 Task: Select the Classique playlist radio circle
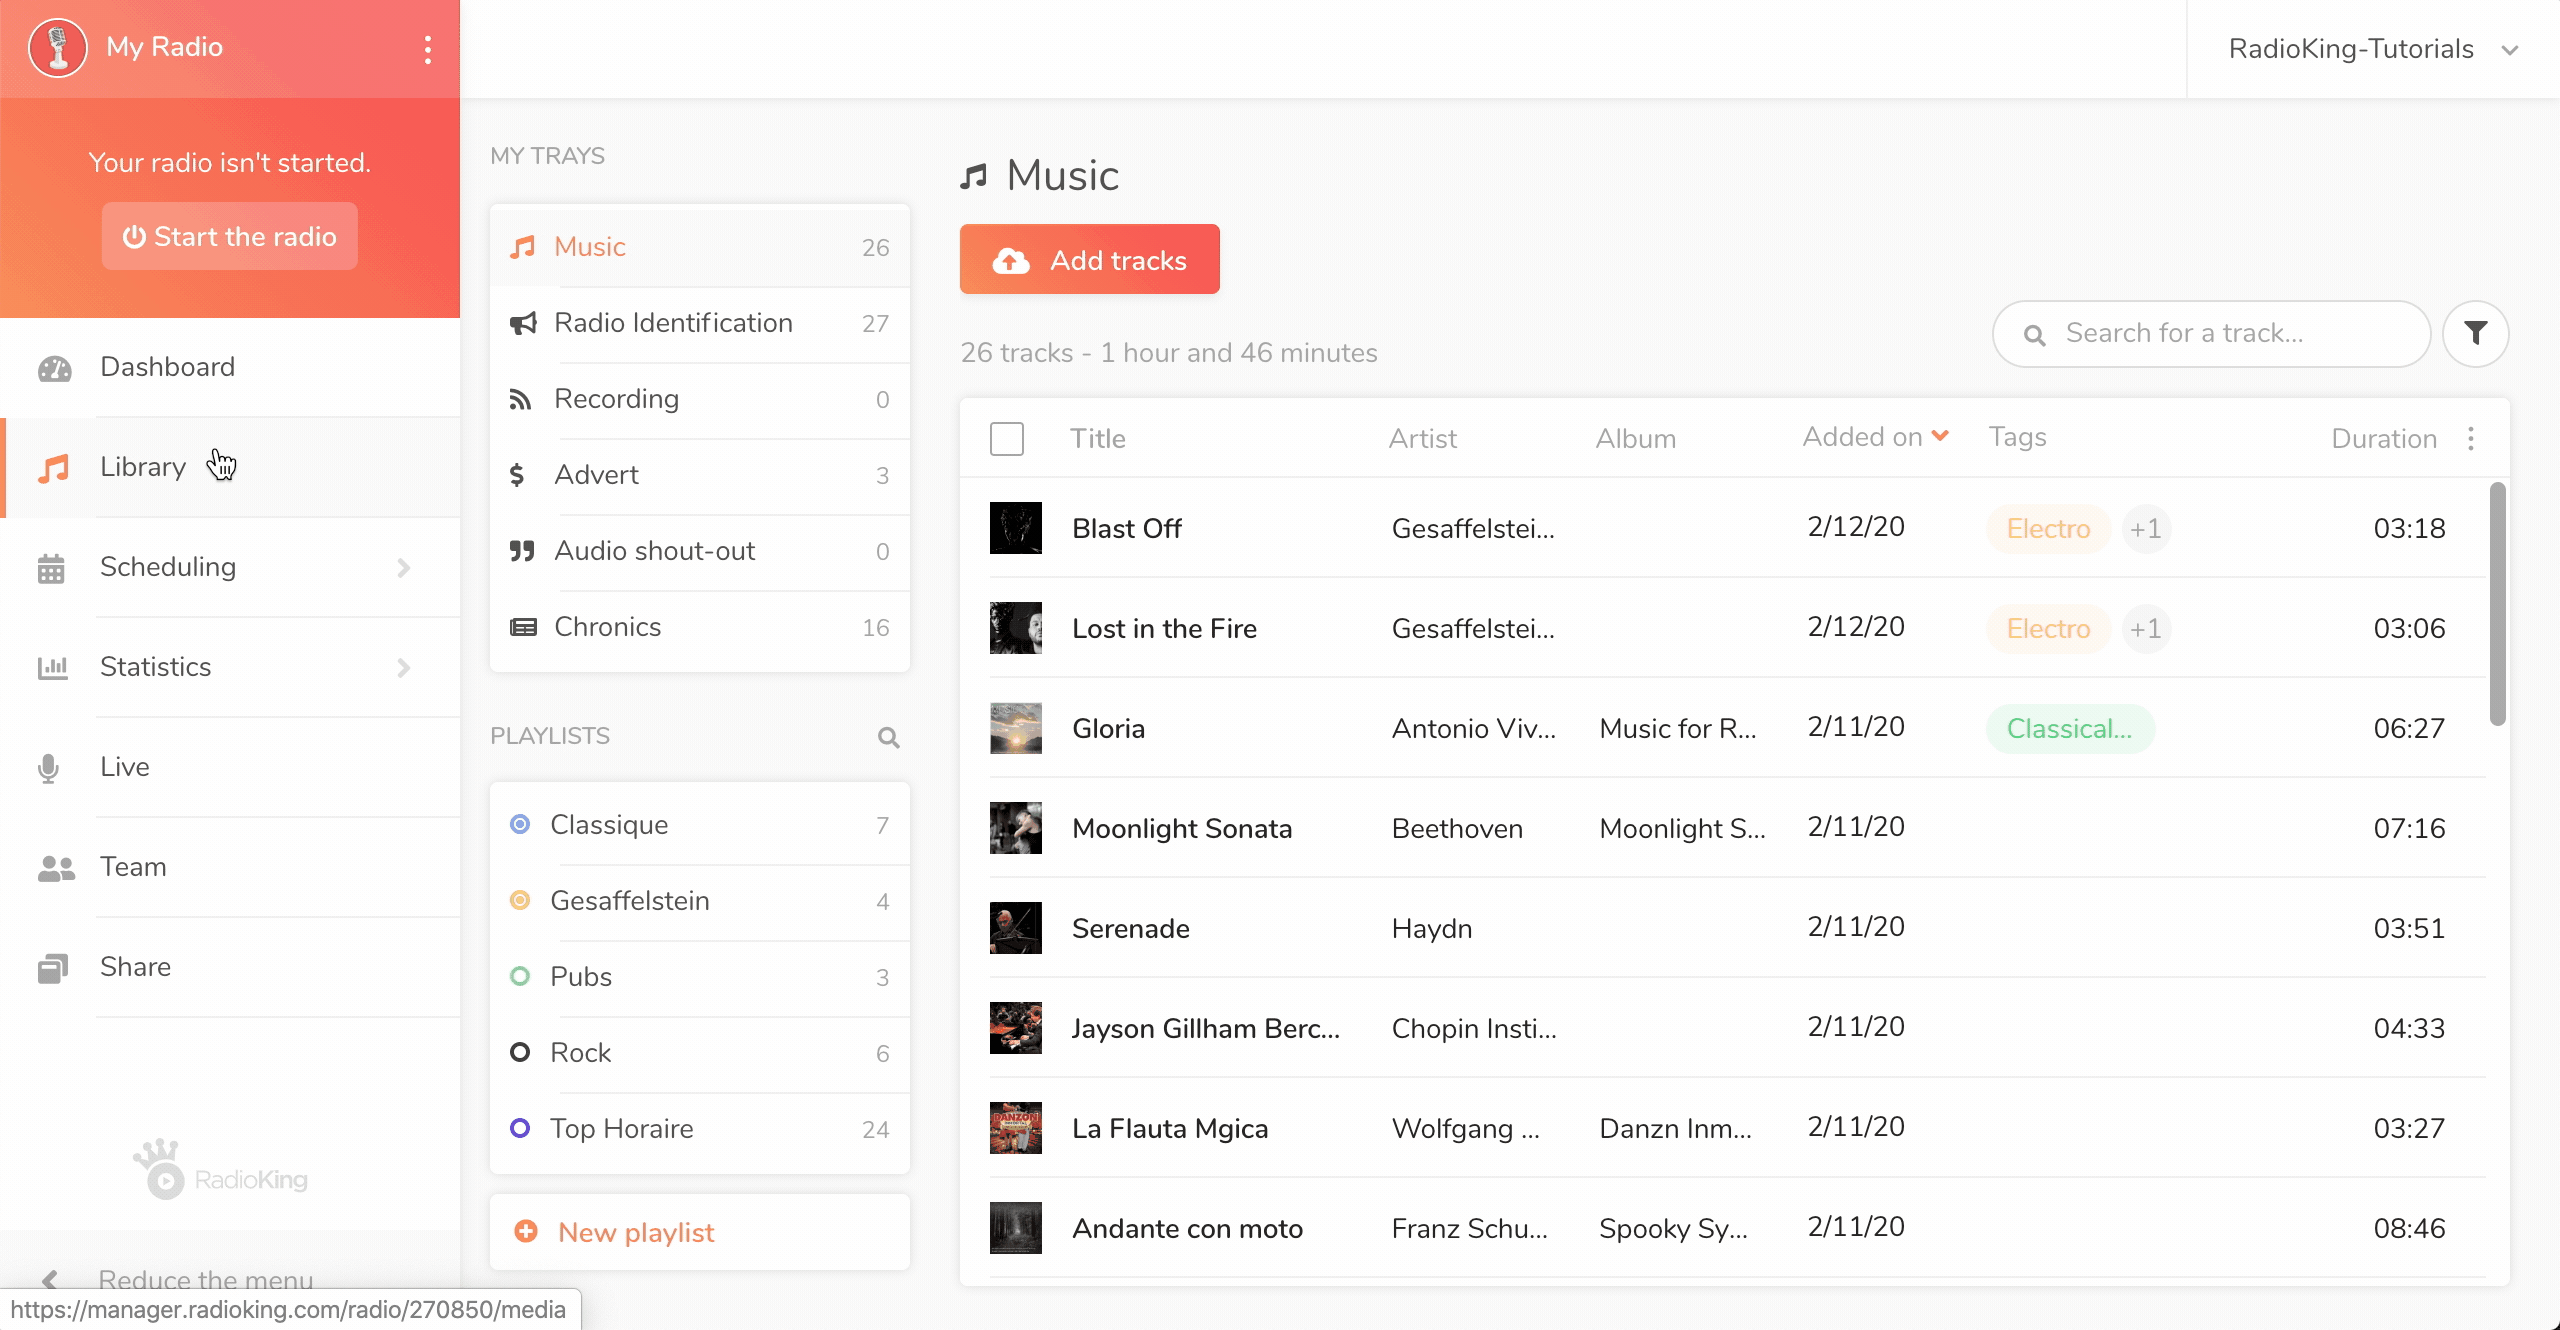pos(520,825)
